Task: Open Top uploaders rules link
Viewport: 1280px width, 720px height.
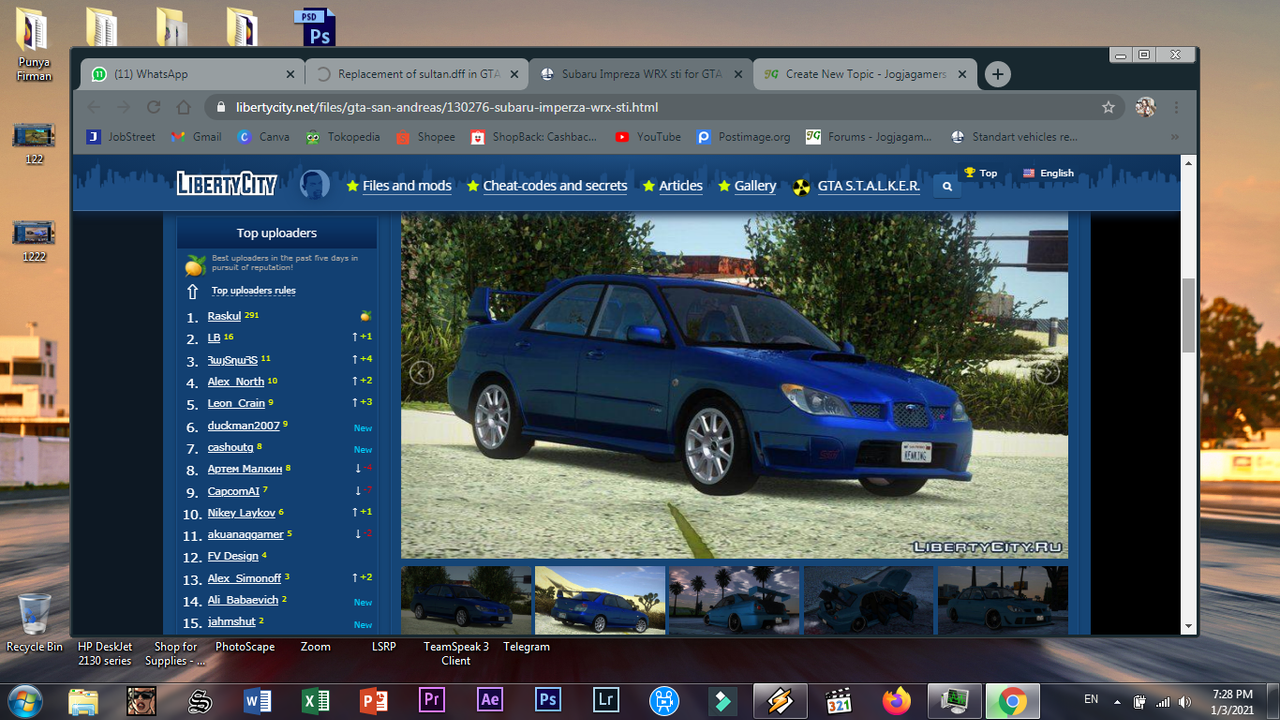Action: 254,291
